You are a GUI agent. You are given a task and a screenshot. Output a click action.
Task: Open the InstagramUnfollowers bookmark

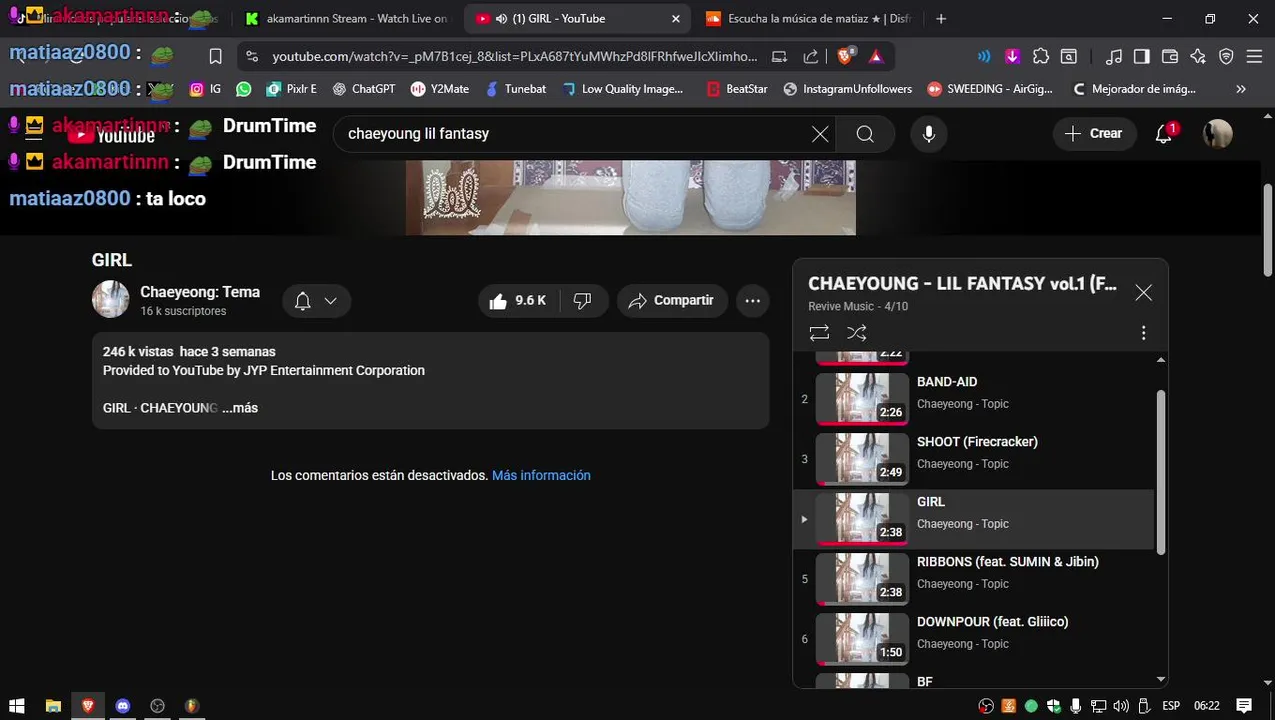coord(848,89)
